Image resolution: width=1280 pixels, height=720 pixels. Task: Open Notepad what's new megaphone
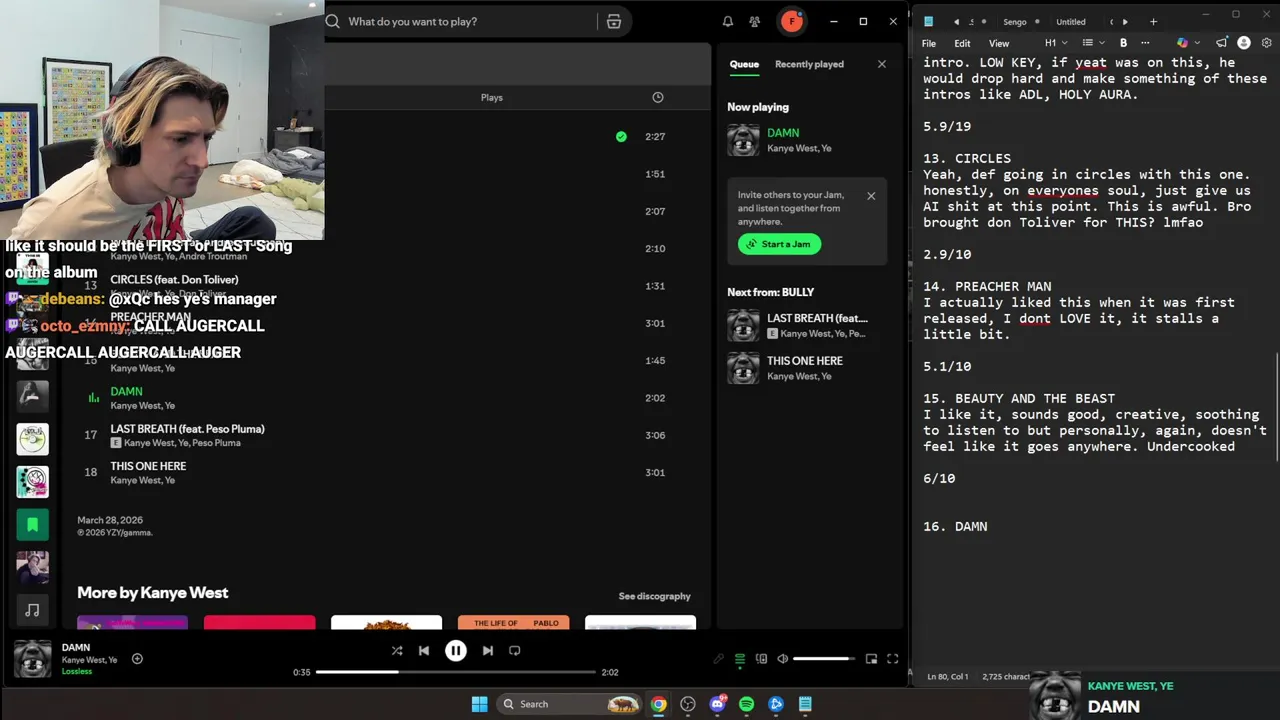(x=1221, y=43)
